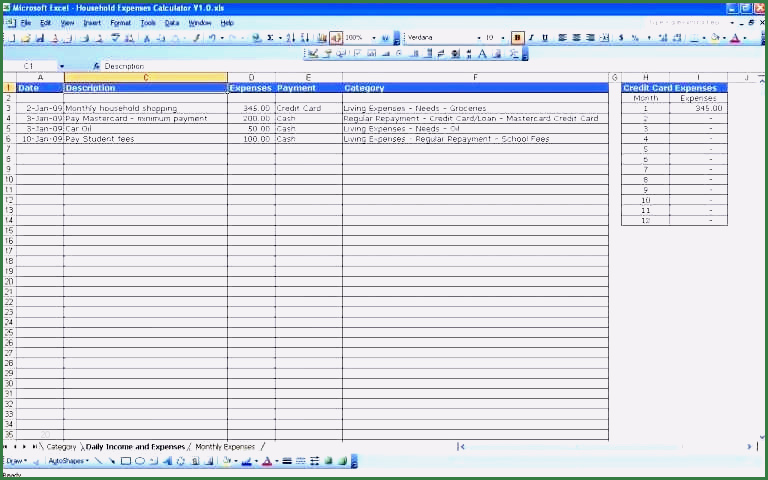
Task: Switch to the Monthly Expenses sheet tab
Action: (225, 447)
